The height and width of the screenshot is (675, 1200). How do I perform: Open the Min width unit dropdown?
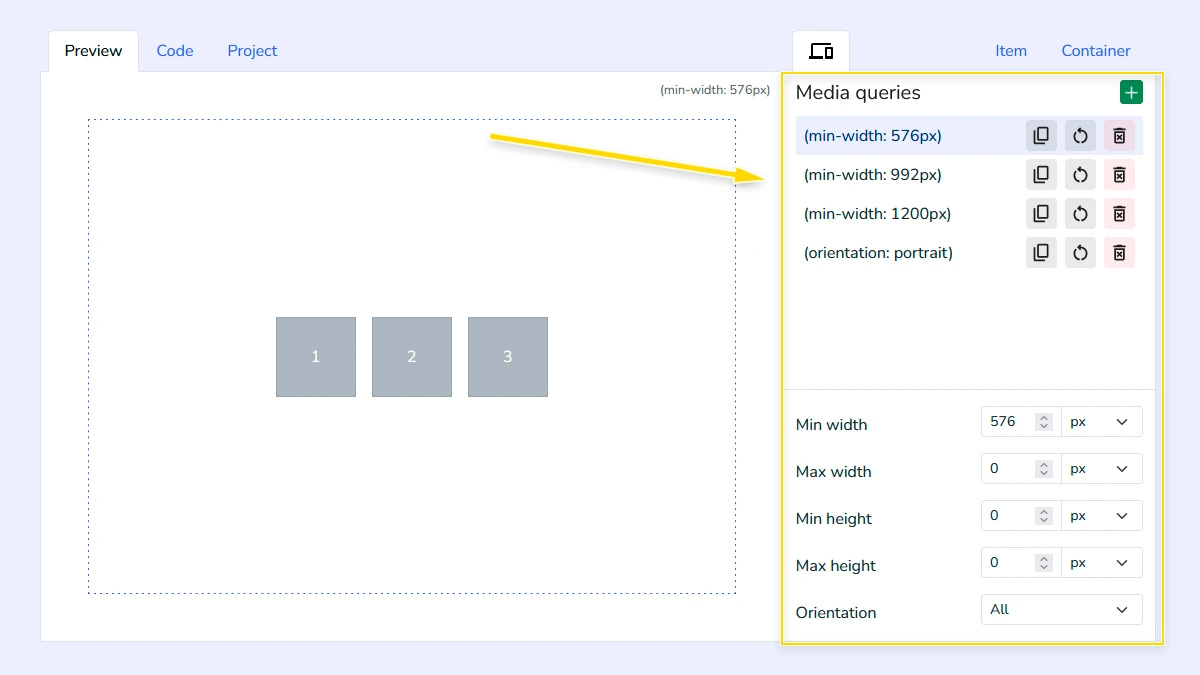(1101, 421)
